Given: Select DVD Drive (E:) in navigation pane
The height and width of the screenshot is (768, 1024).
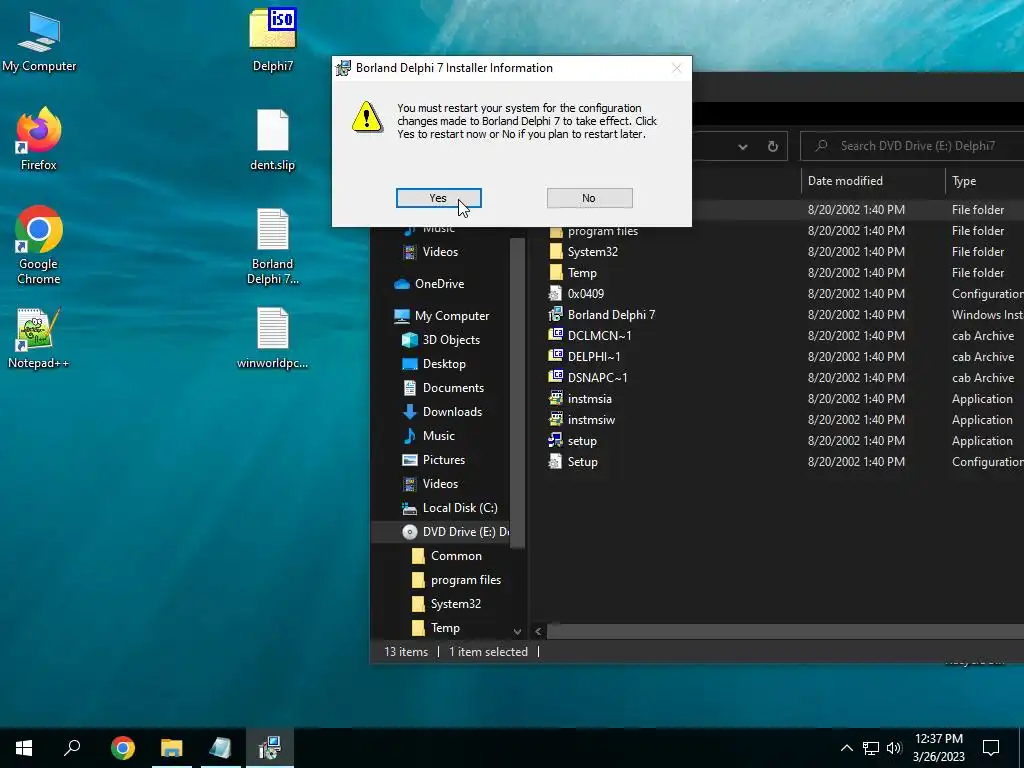Looking at the screenshot, I should point(455,532).
